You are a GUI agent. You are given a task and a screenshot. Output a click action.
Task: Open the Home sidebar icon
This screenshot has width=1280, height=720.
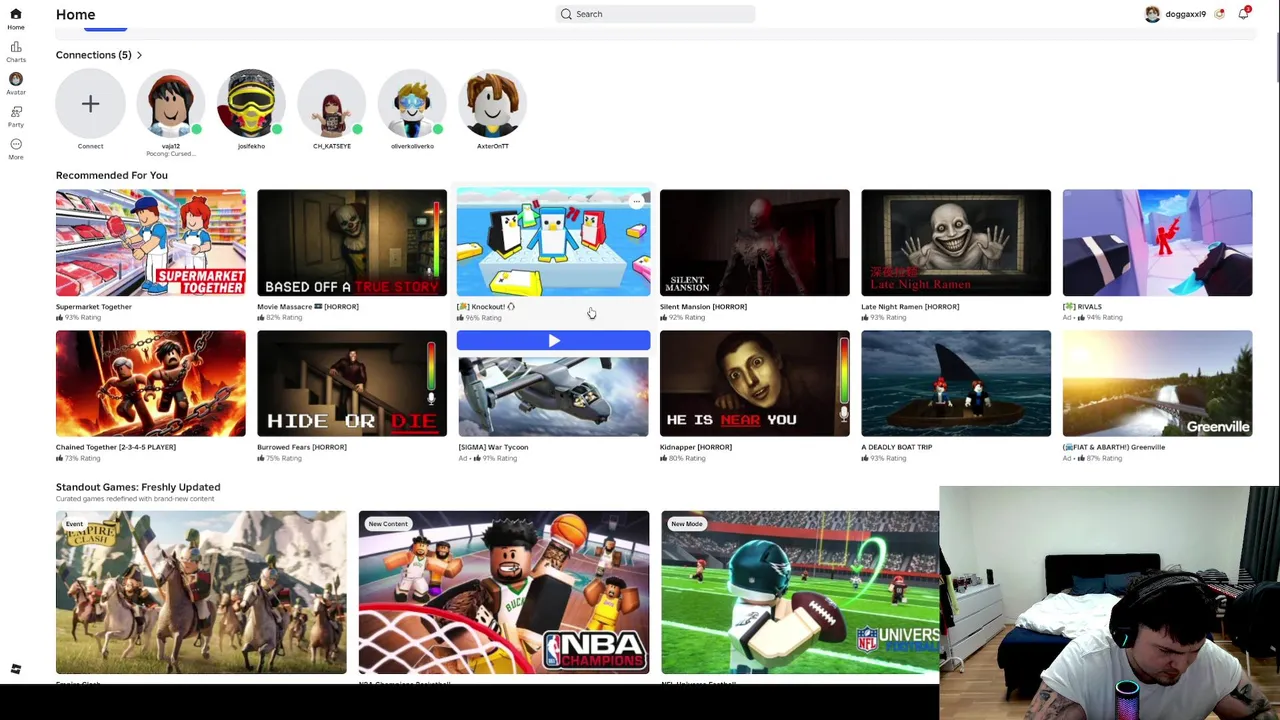point(15,14)
